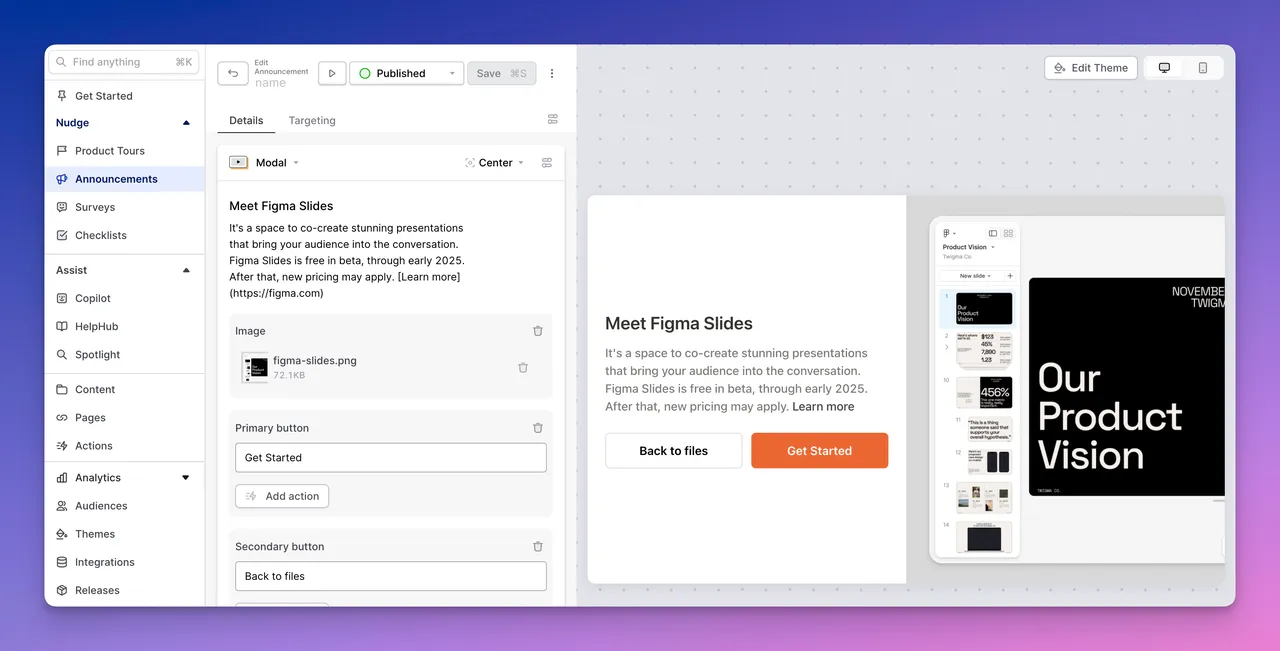Image resolution: width=1280 pixels, height=651 pixels.
Task: Select Announcements in sidebar
Action: [124, 179]
